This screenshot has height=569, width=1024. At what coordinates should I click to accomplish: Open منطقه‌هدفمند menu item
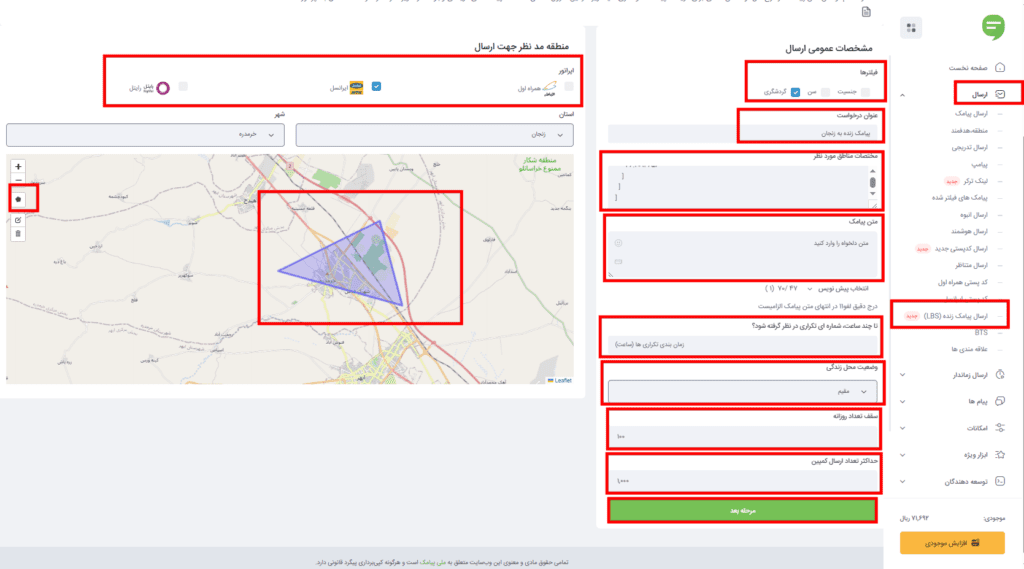(969, 131)
